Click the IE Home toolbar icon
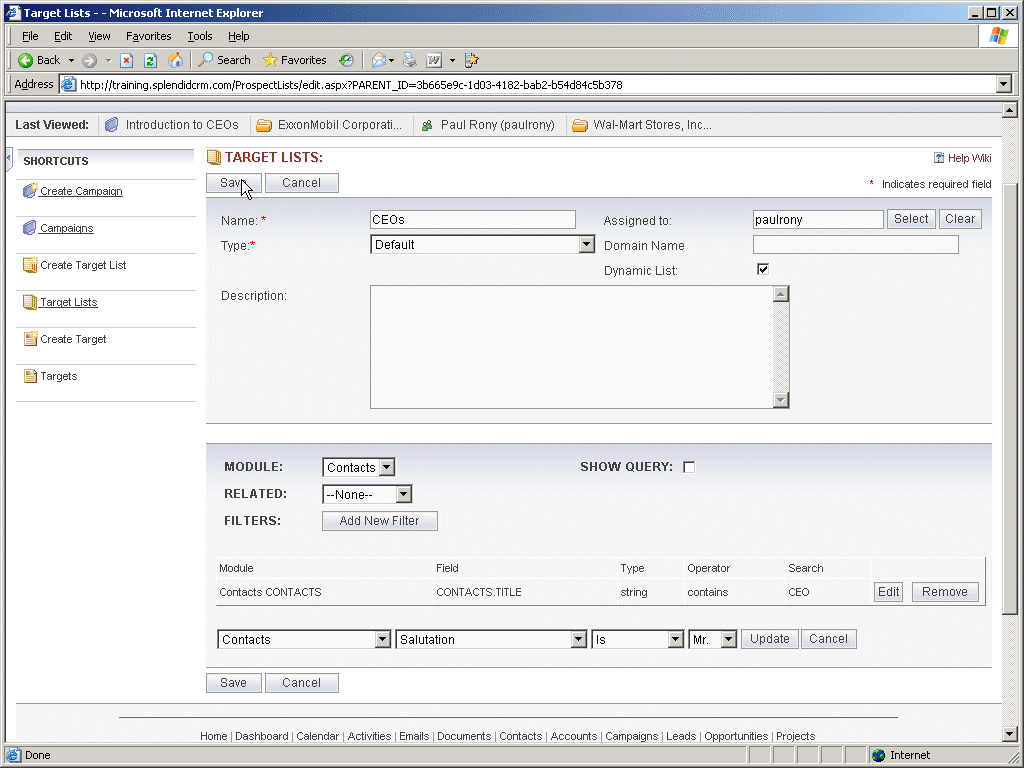The height and width of the screenshot is (768, 1024). [175, 60]
